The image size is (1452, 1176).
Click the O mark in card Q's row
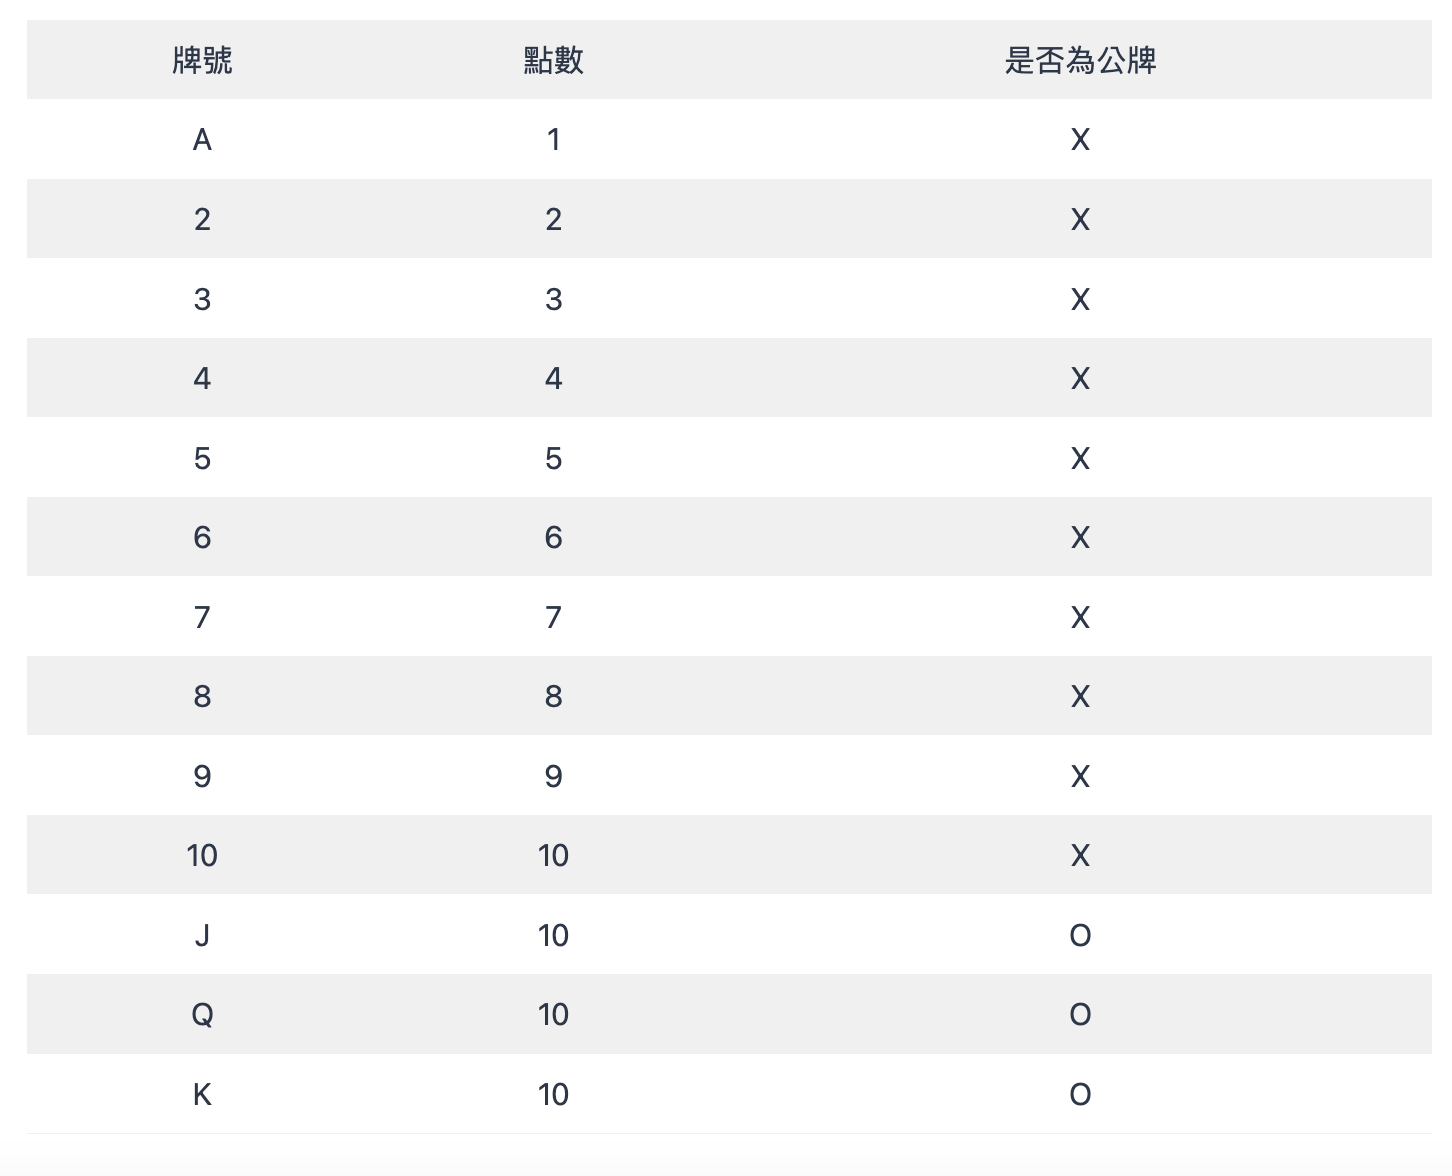(1080, 1015)
